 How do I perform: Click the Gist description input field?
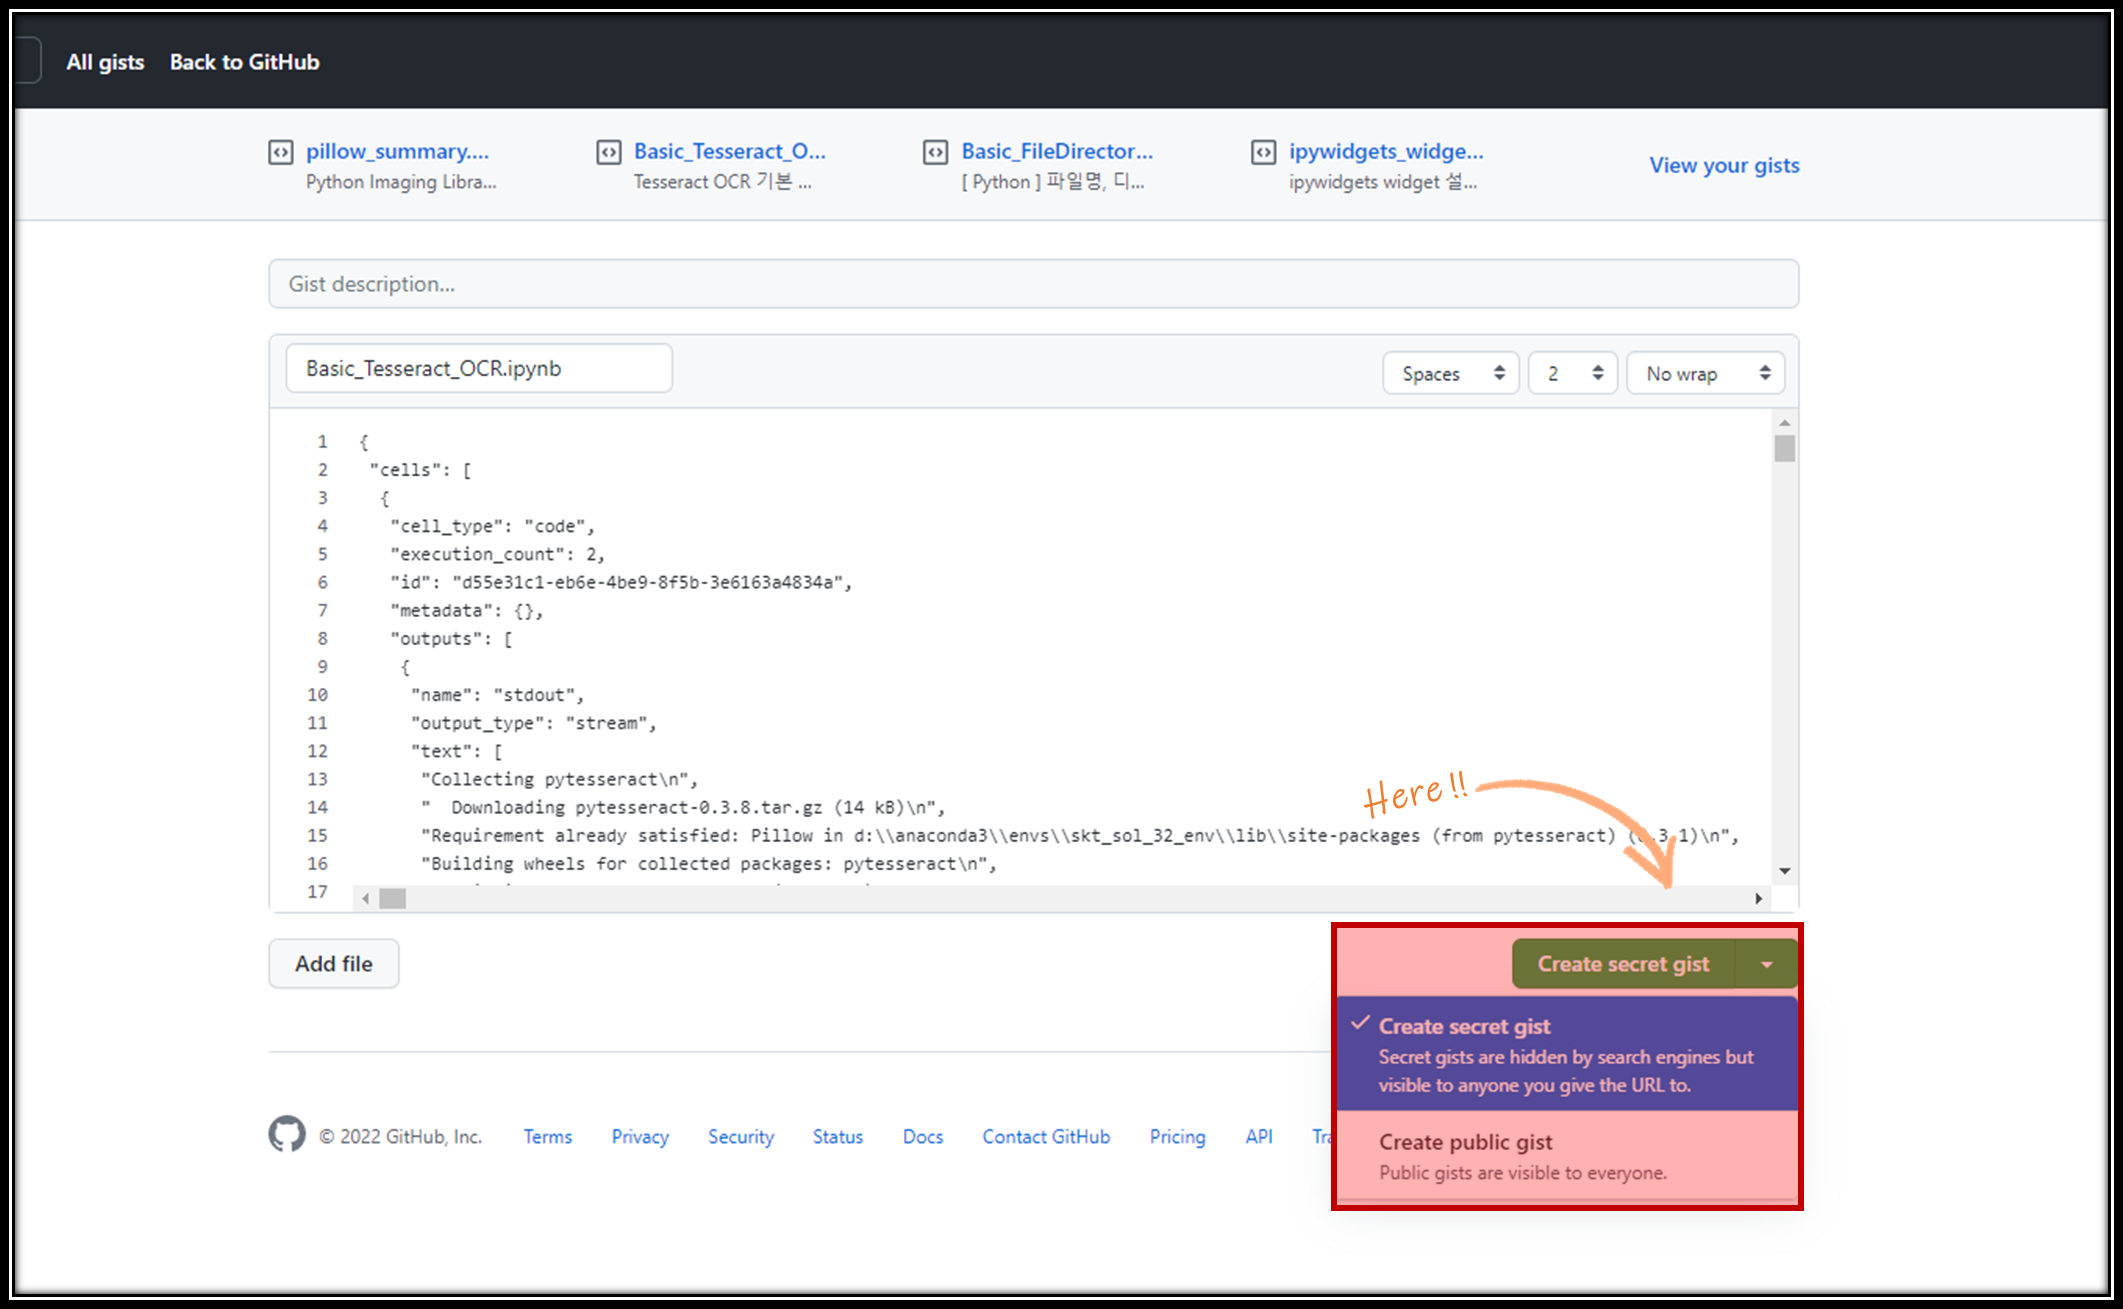coord(1034,284)
